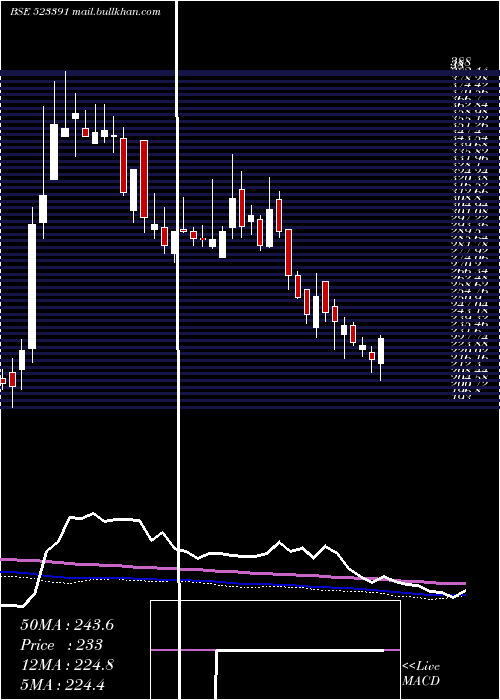Click the <<Live MACD label
This screenshot has height=700, width=500.
421,674
